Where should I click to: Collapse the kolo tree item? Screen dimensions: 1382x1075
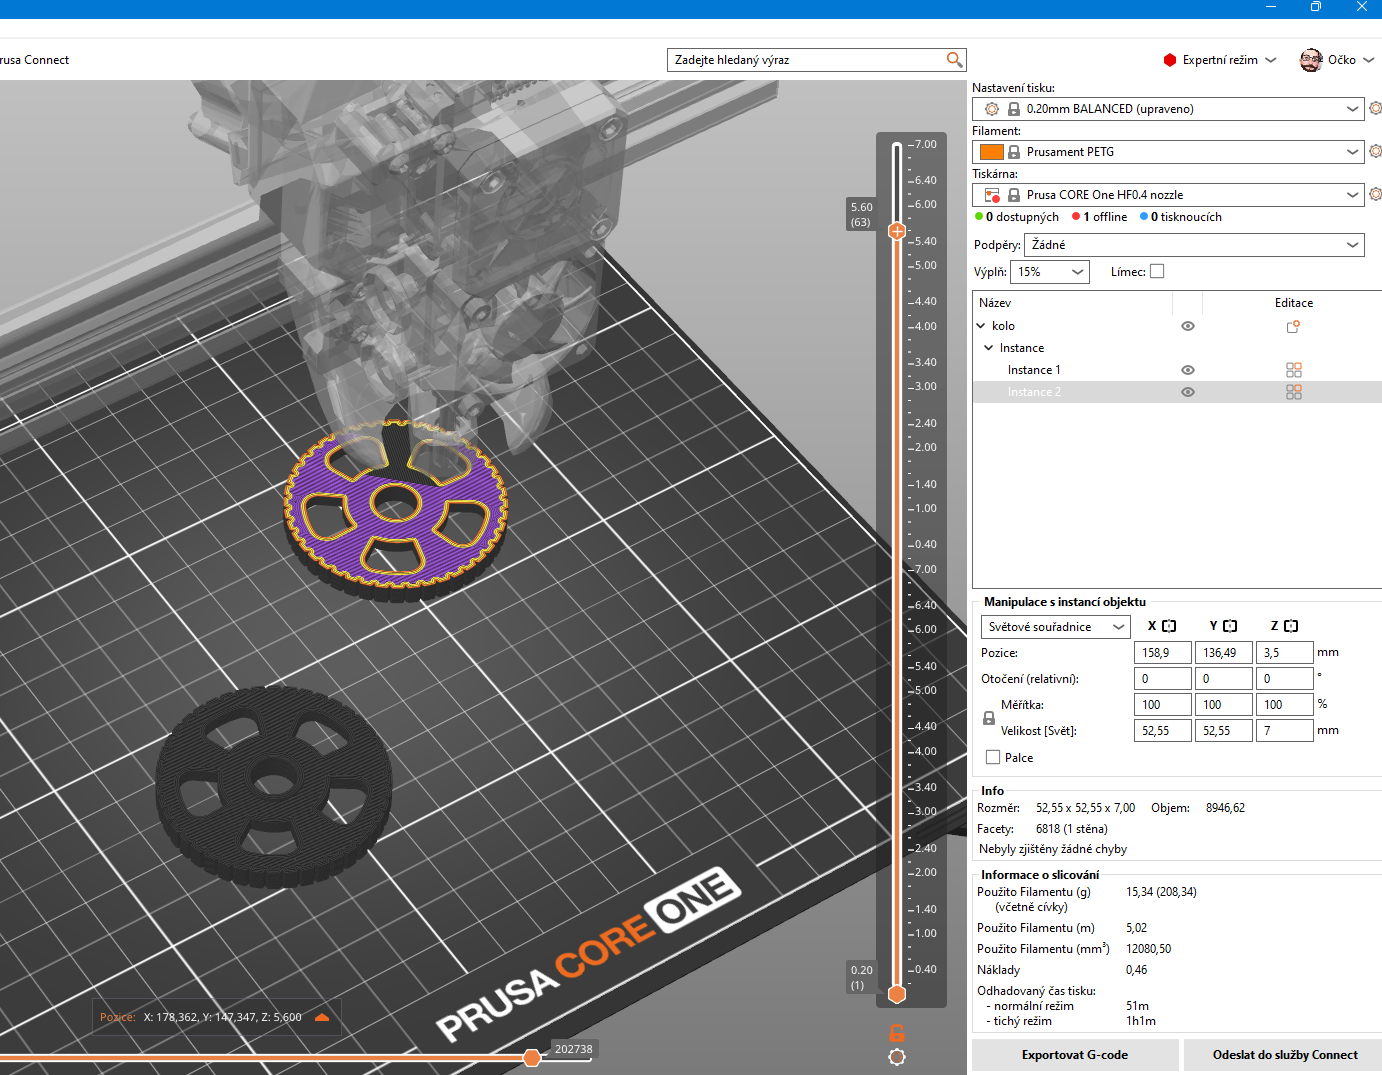coord(981,326)
